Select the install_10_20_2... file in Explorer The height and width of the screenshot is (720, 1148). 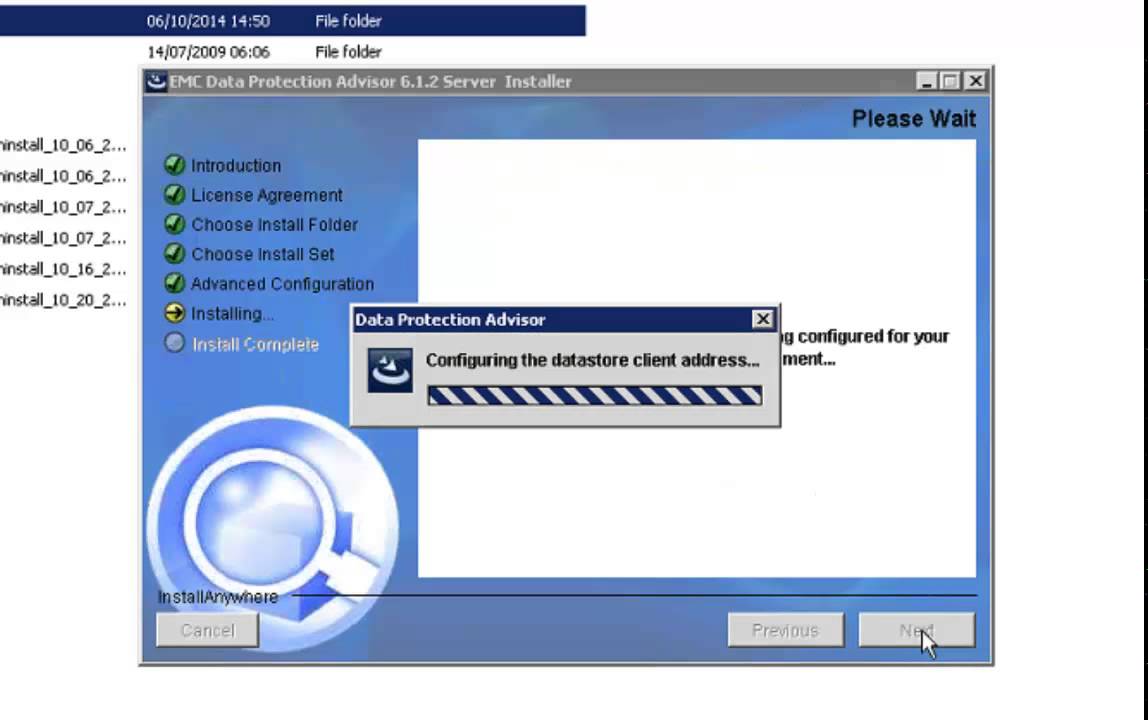click(63, 300)
